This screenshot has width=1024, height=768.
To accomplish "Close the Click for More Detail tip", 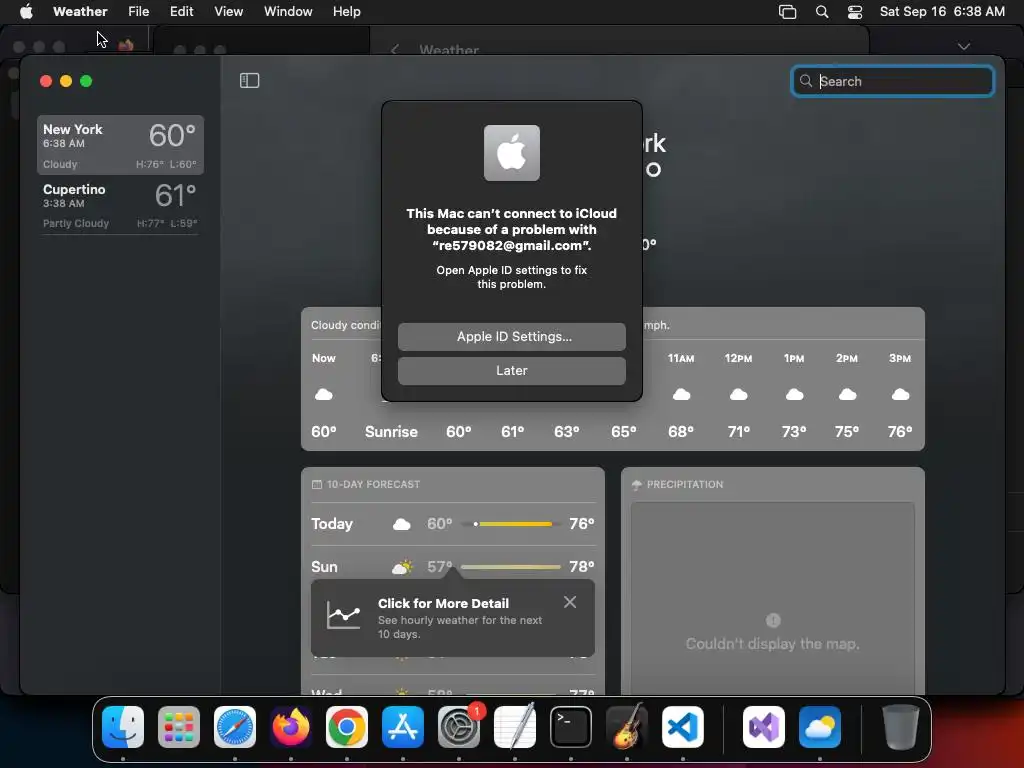I will 569,602.
